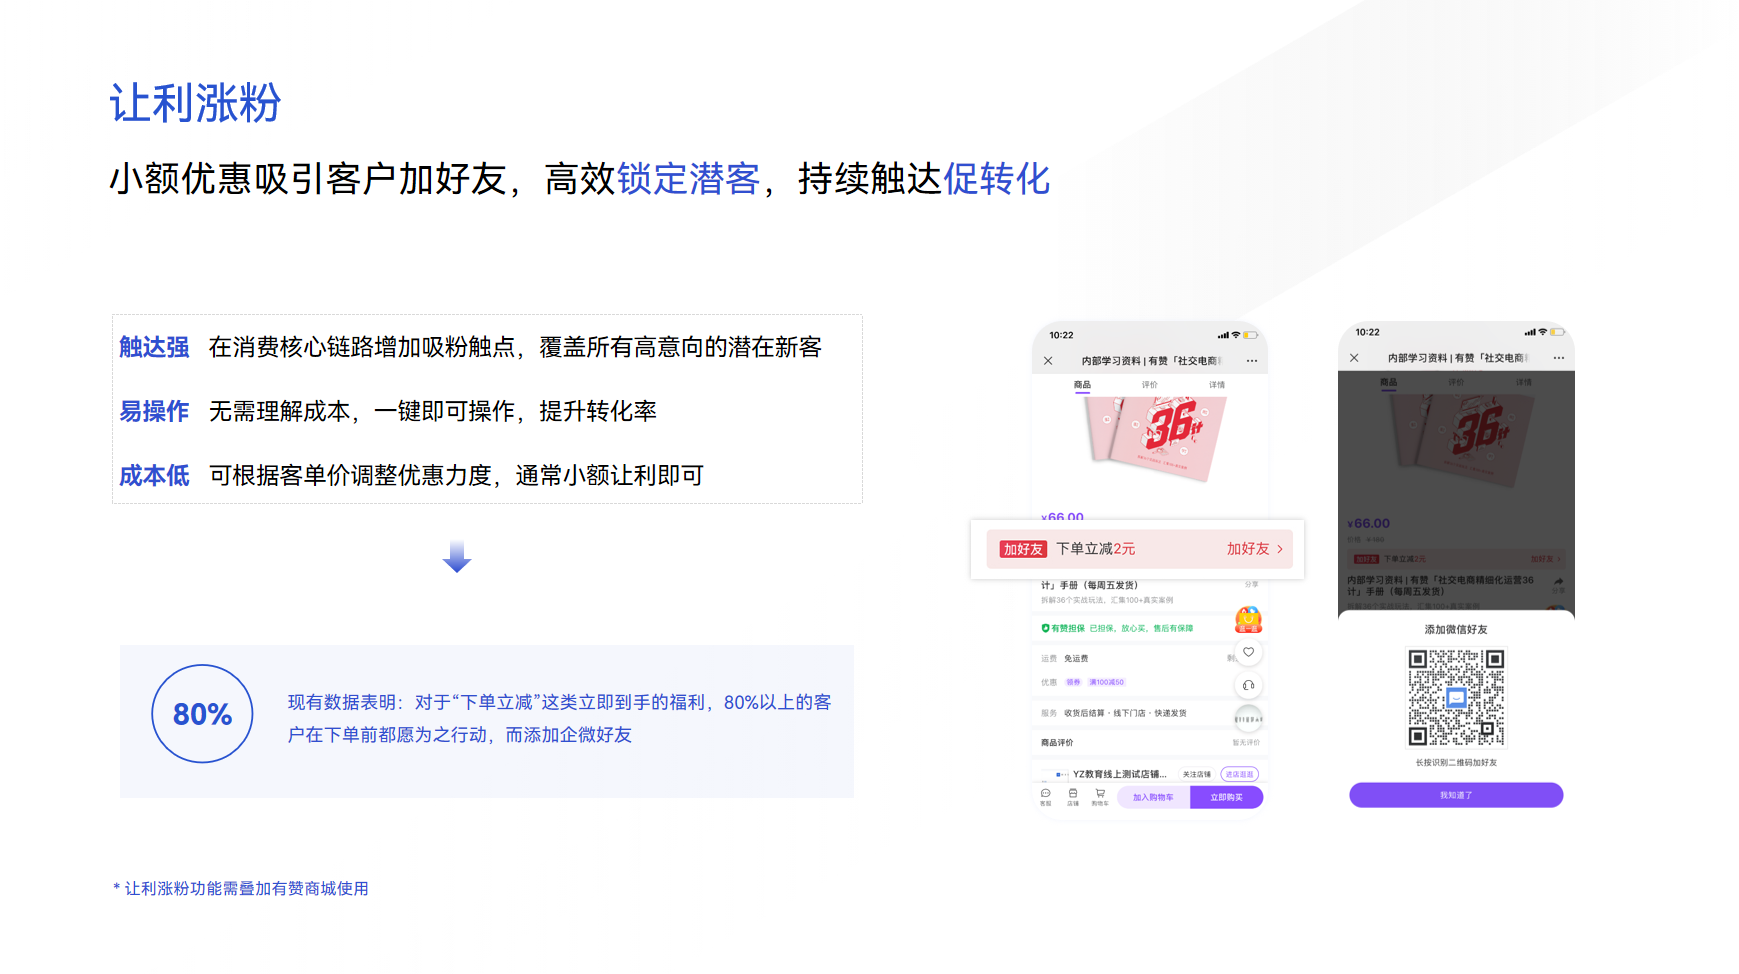The height and width of the screenshot is (974, 1739).
Task: Expand the 加好友 chevron in highlighted banner
Action: pyautogui.click(x=1279, y=549)
